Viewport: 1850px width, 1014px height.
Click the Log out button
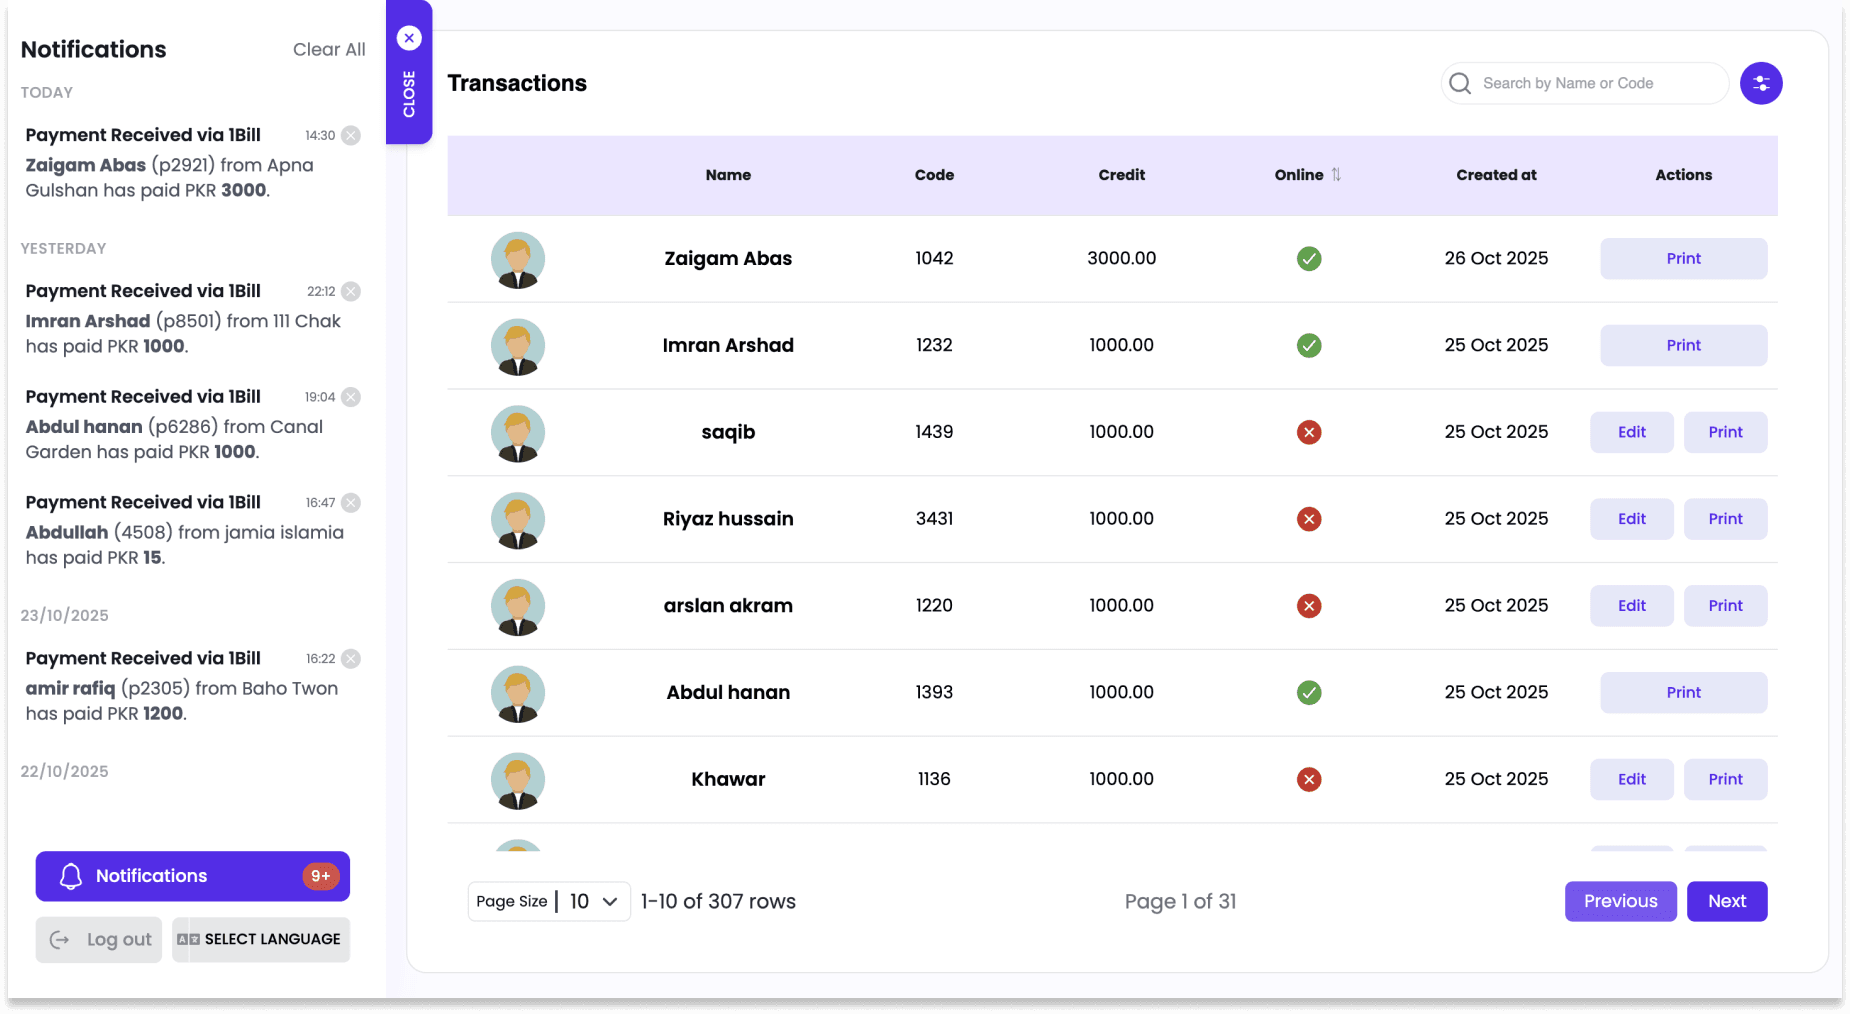click(x=99, y=939)
